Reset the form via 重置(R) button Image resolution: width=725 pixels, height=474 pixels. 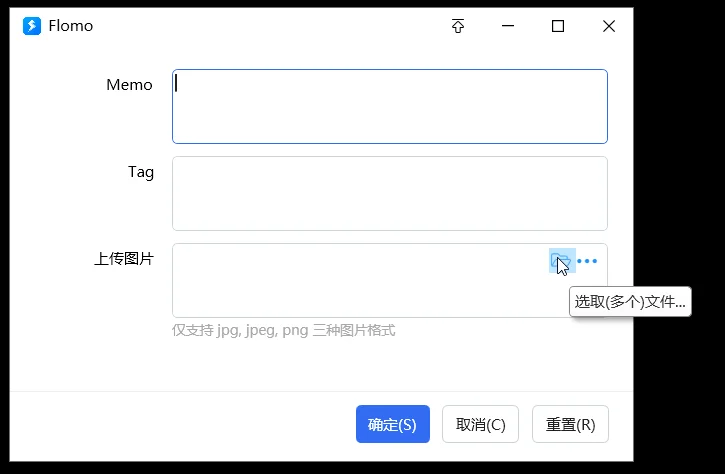570,424
